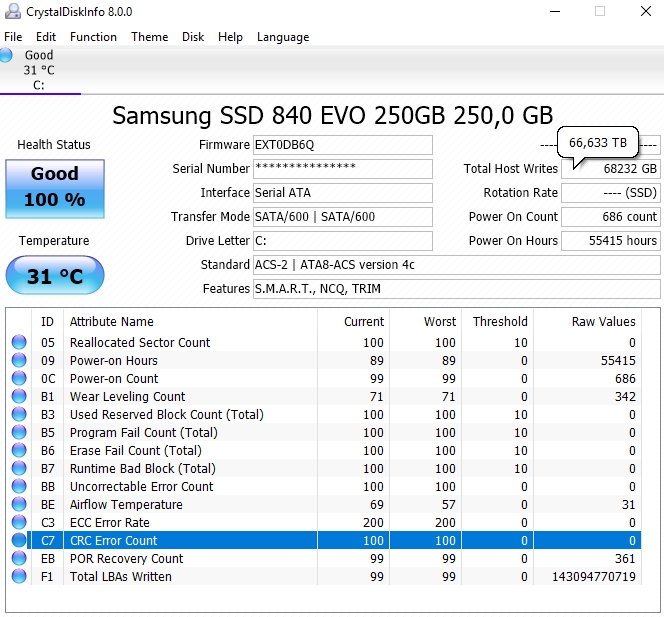Click the status orb for ECC Error Rate
664x617 pixels.
pos(19,522)
